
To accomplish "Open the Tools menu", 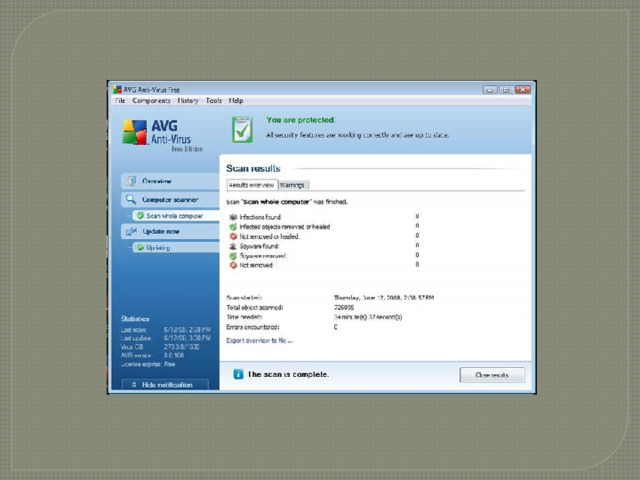I will click(x=213, y=100).
